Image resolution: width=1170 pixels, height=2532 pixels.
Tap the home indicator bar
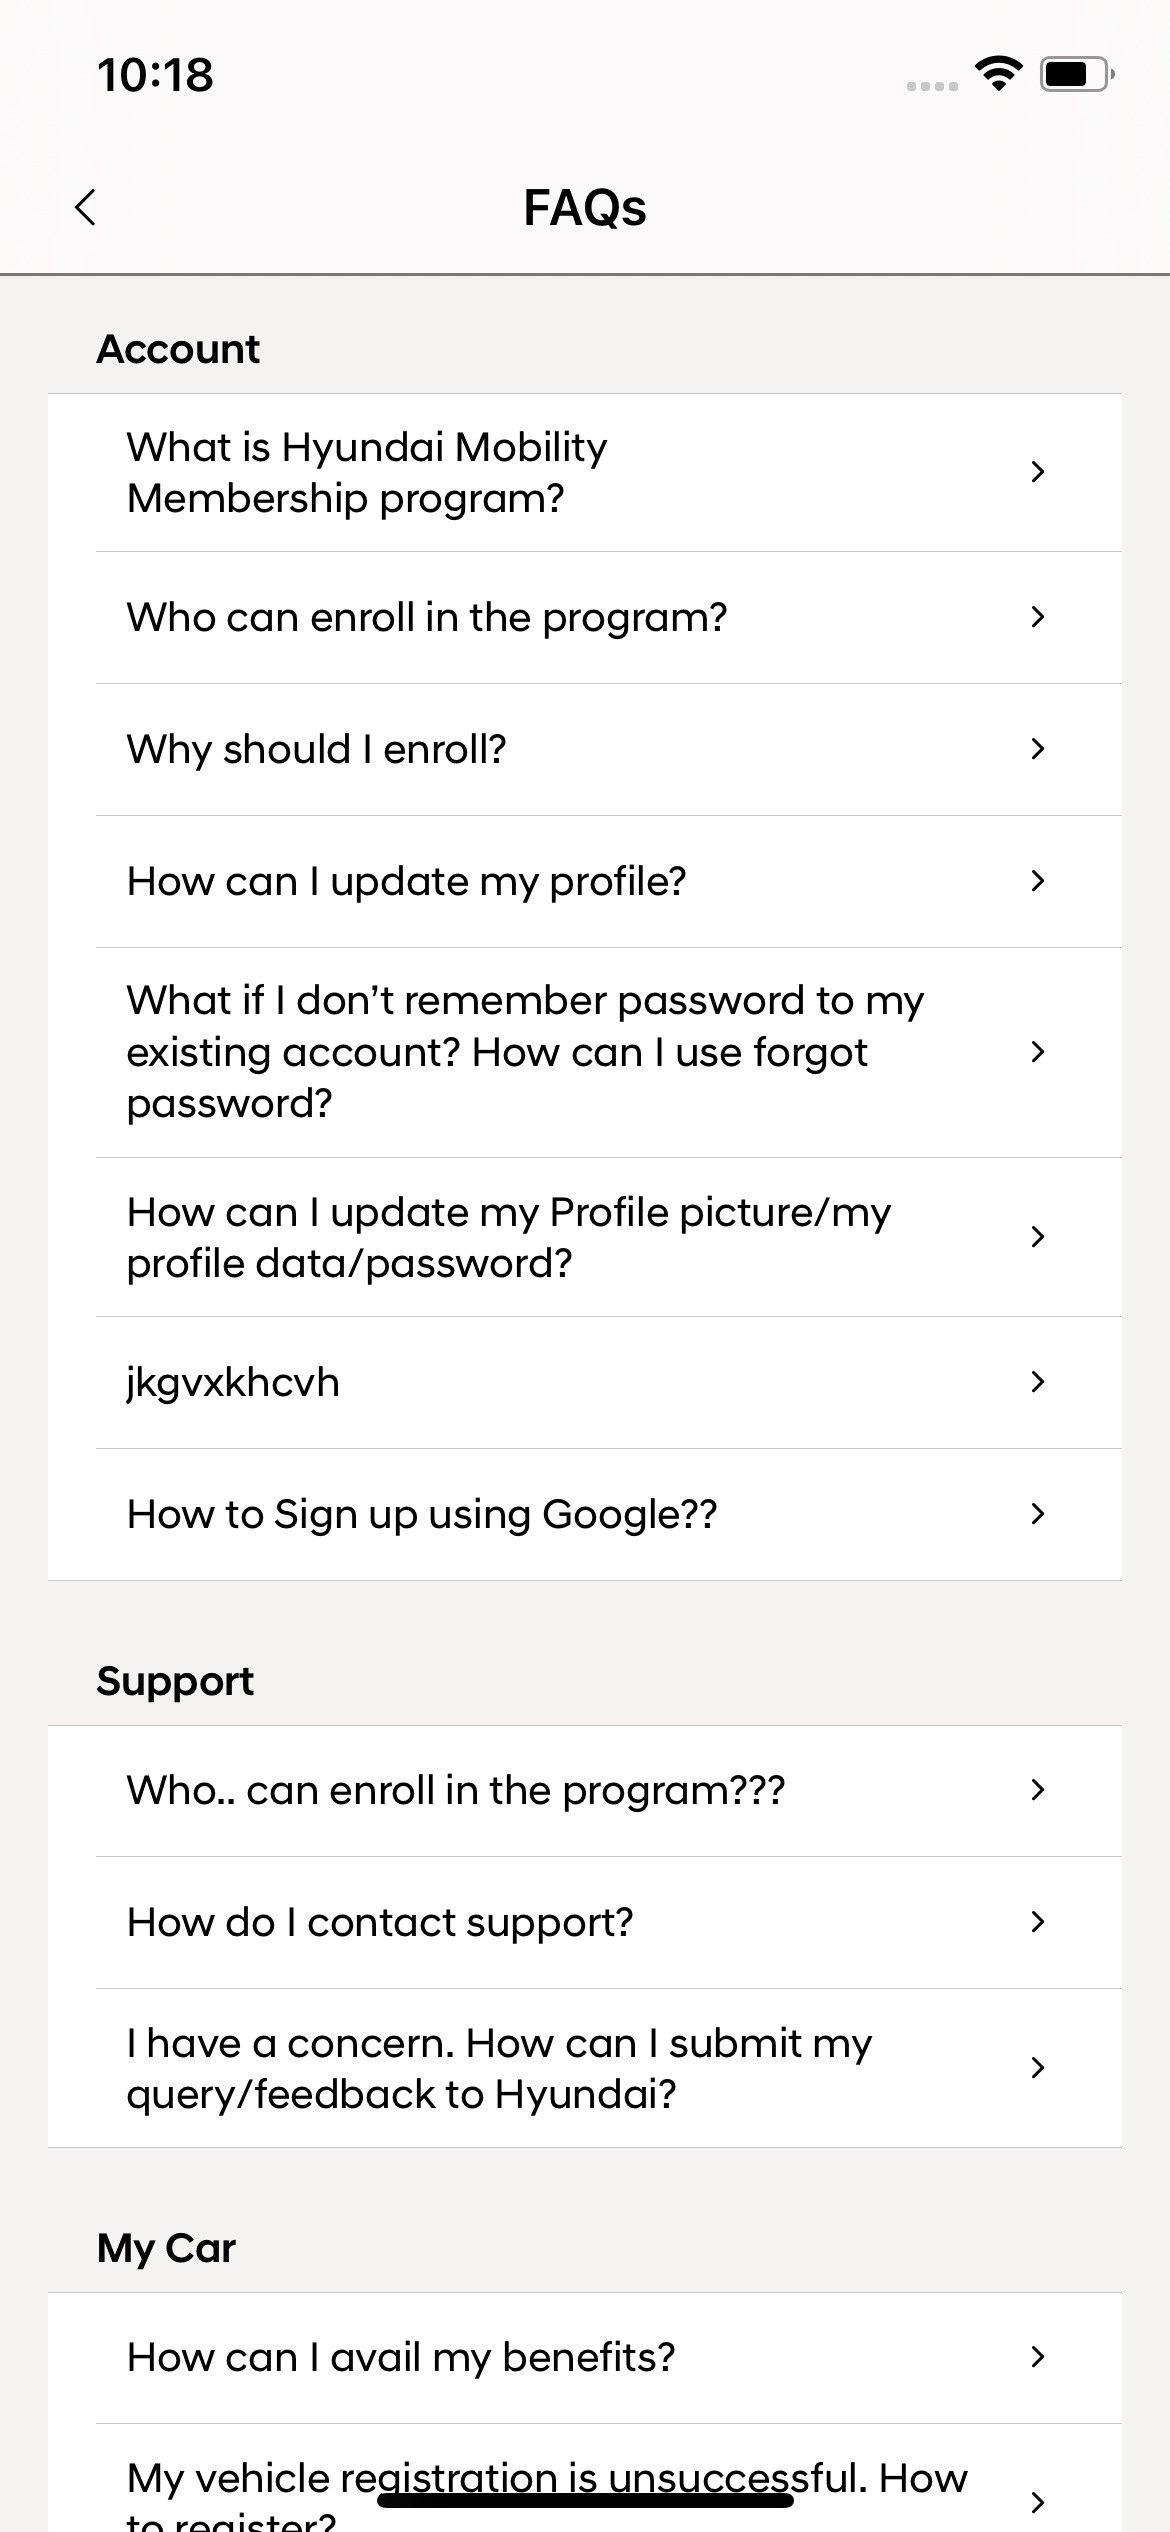point(585,2501)
